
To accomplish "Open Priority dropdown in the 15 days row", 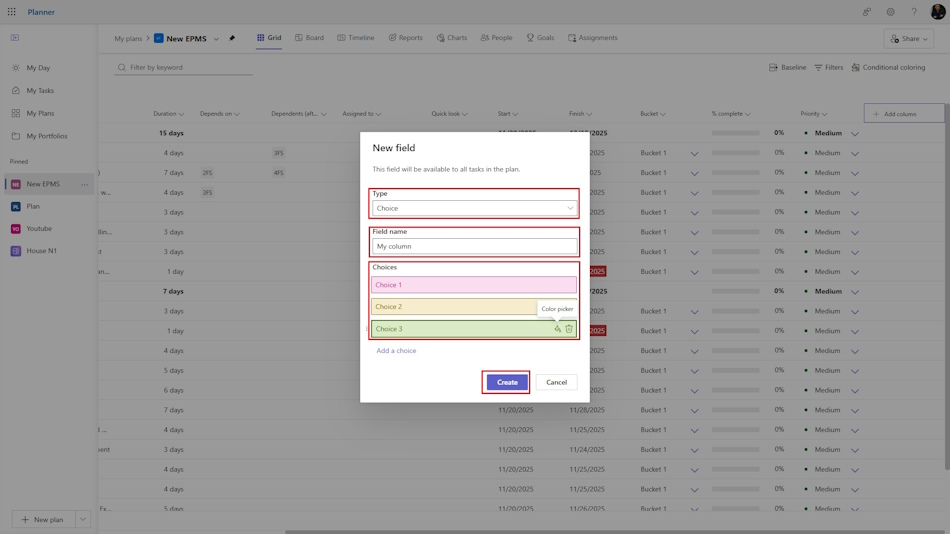I will [x=855, y=133].
